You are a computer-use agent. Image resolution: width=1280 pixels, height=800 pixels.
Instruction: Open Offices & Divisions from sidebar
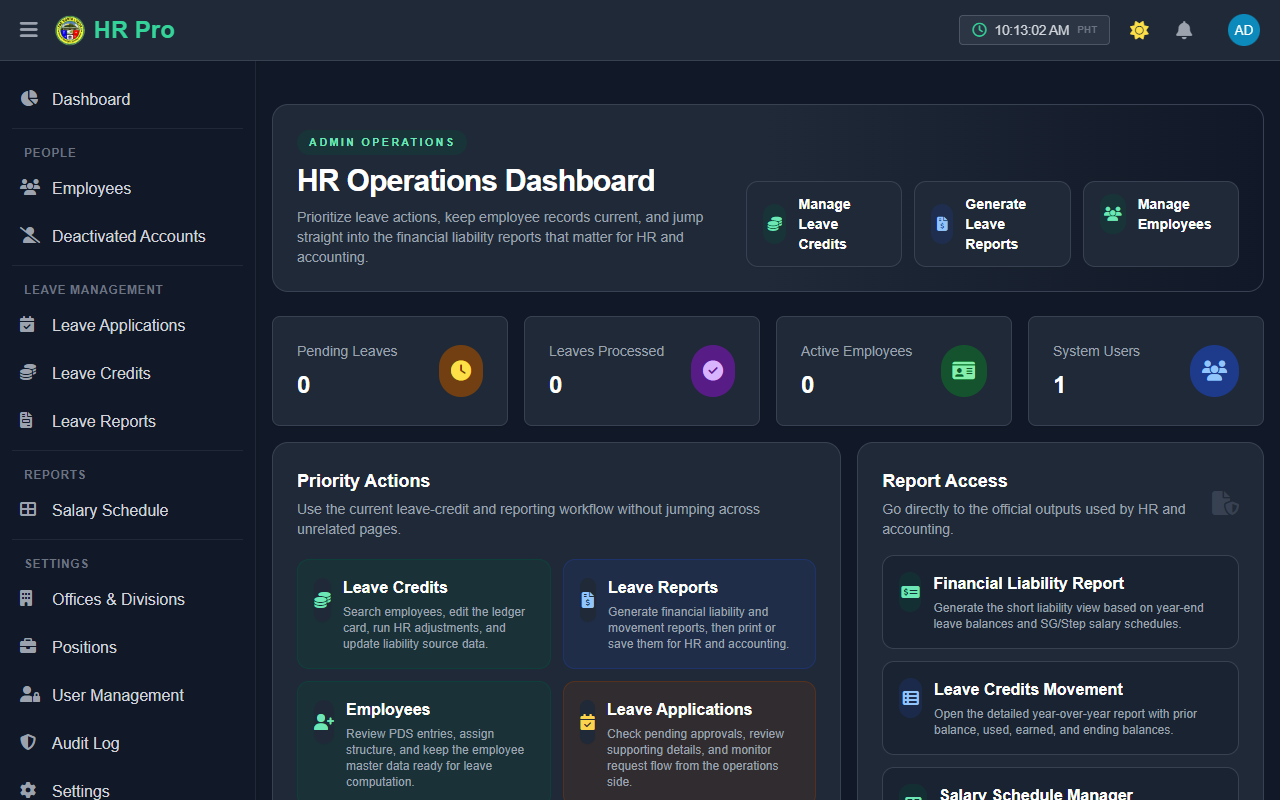[128, 599]
